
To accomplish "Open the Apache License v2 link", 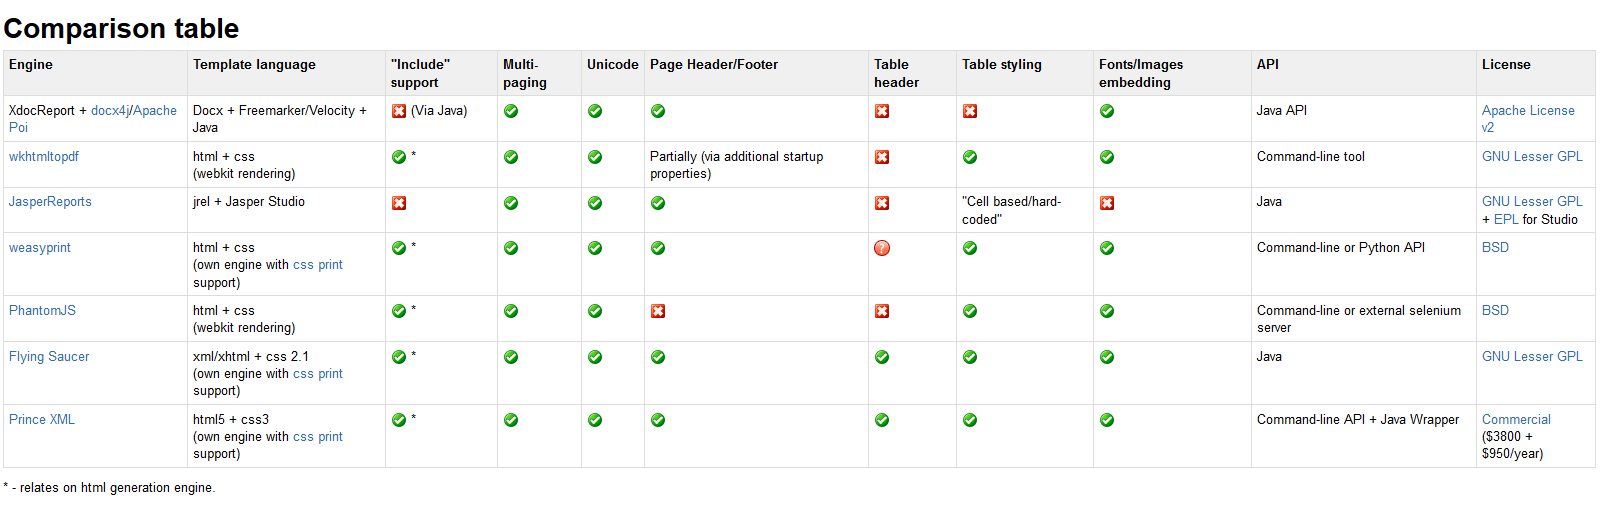I will (x=1527, y=111).
